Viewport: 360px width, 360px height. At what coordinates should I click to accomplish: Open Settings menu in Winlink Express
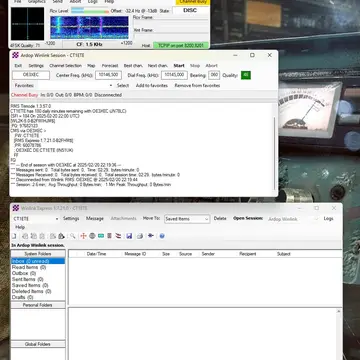coord(71,219)
